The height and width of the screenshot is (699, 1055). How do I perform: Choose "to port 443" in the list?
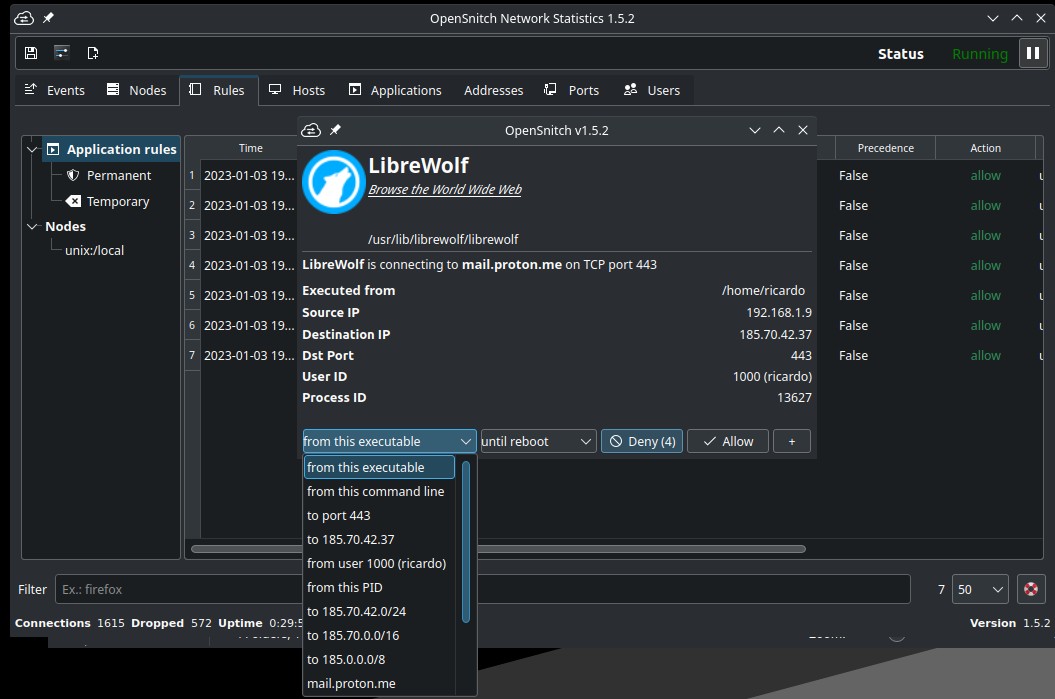tap(379, 515)
